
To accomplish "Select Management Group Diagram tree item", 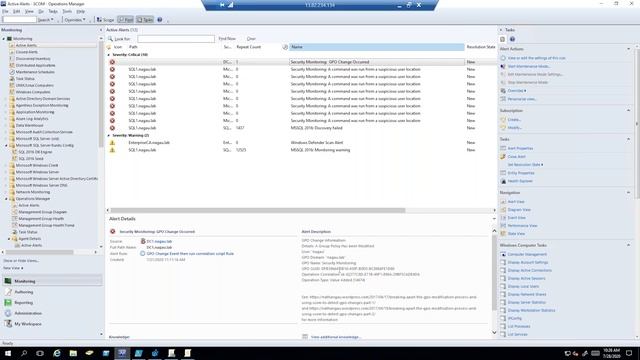I will click(x=42, y=212).
